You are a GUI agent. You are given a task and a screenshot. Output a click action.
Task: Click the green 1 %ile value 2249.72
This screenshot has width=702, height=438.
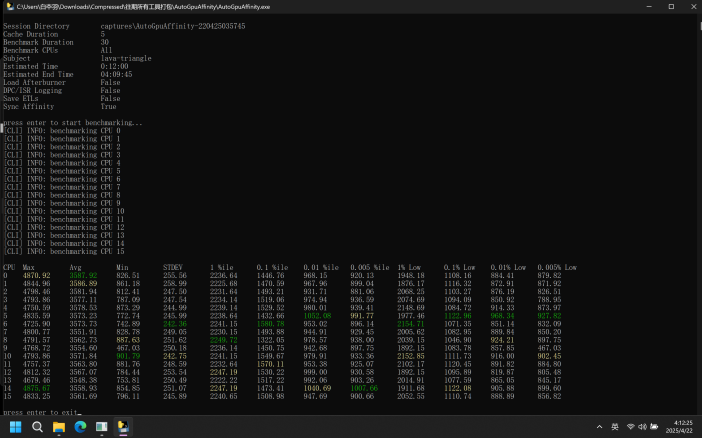coord(224,340)
